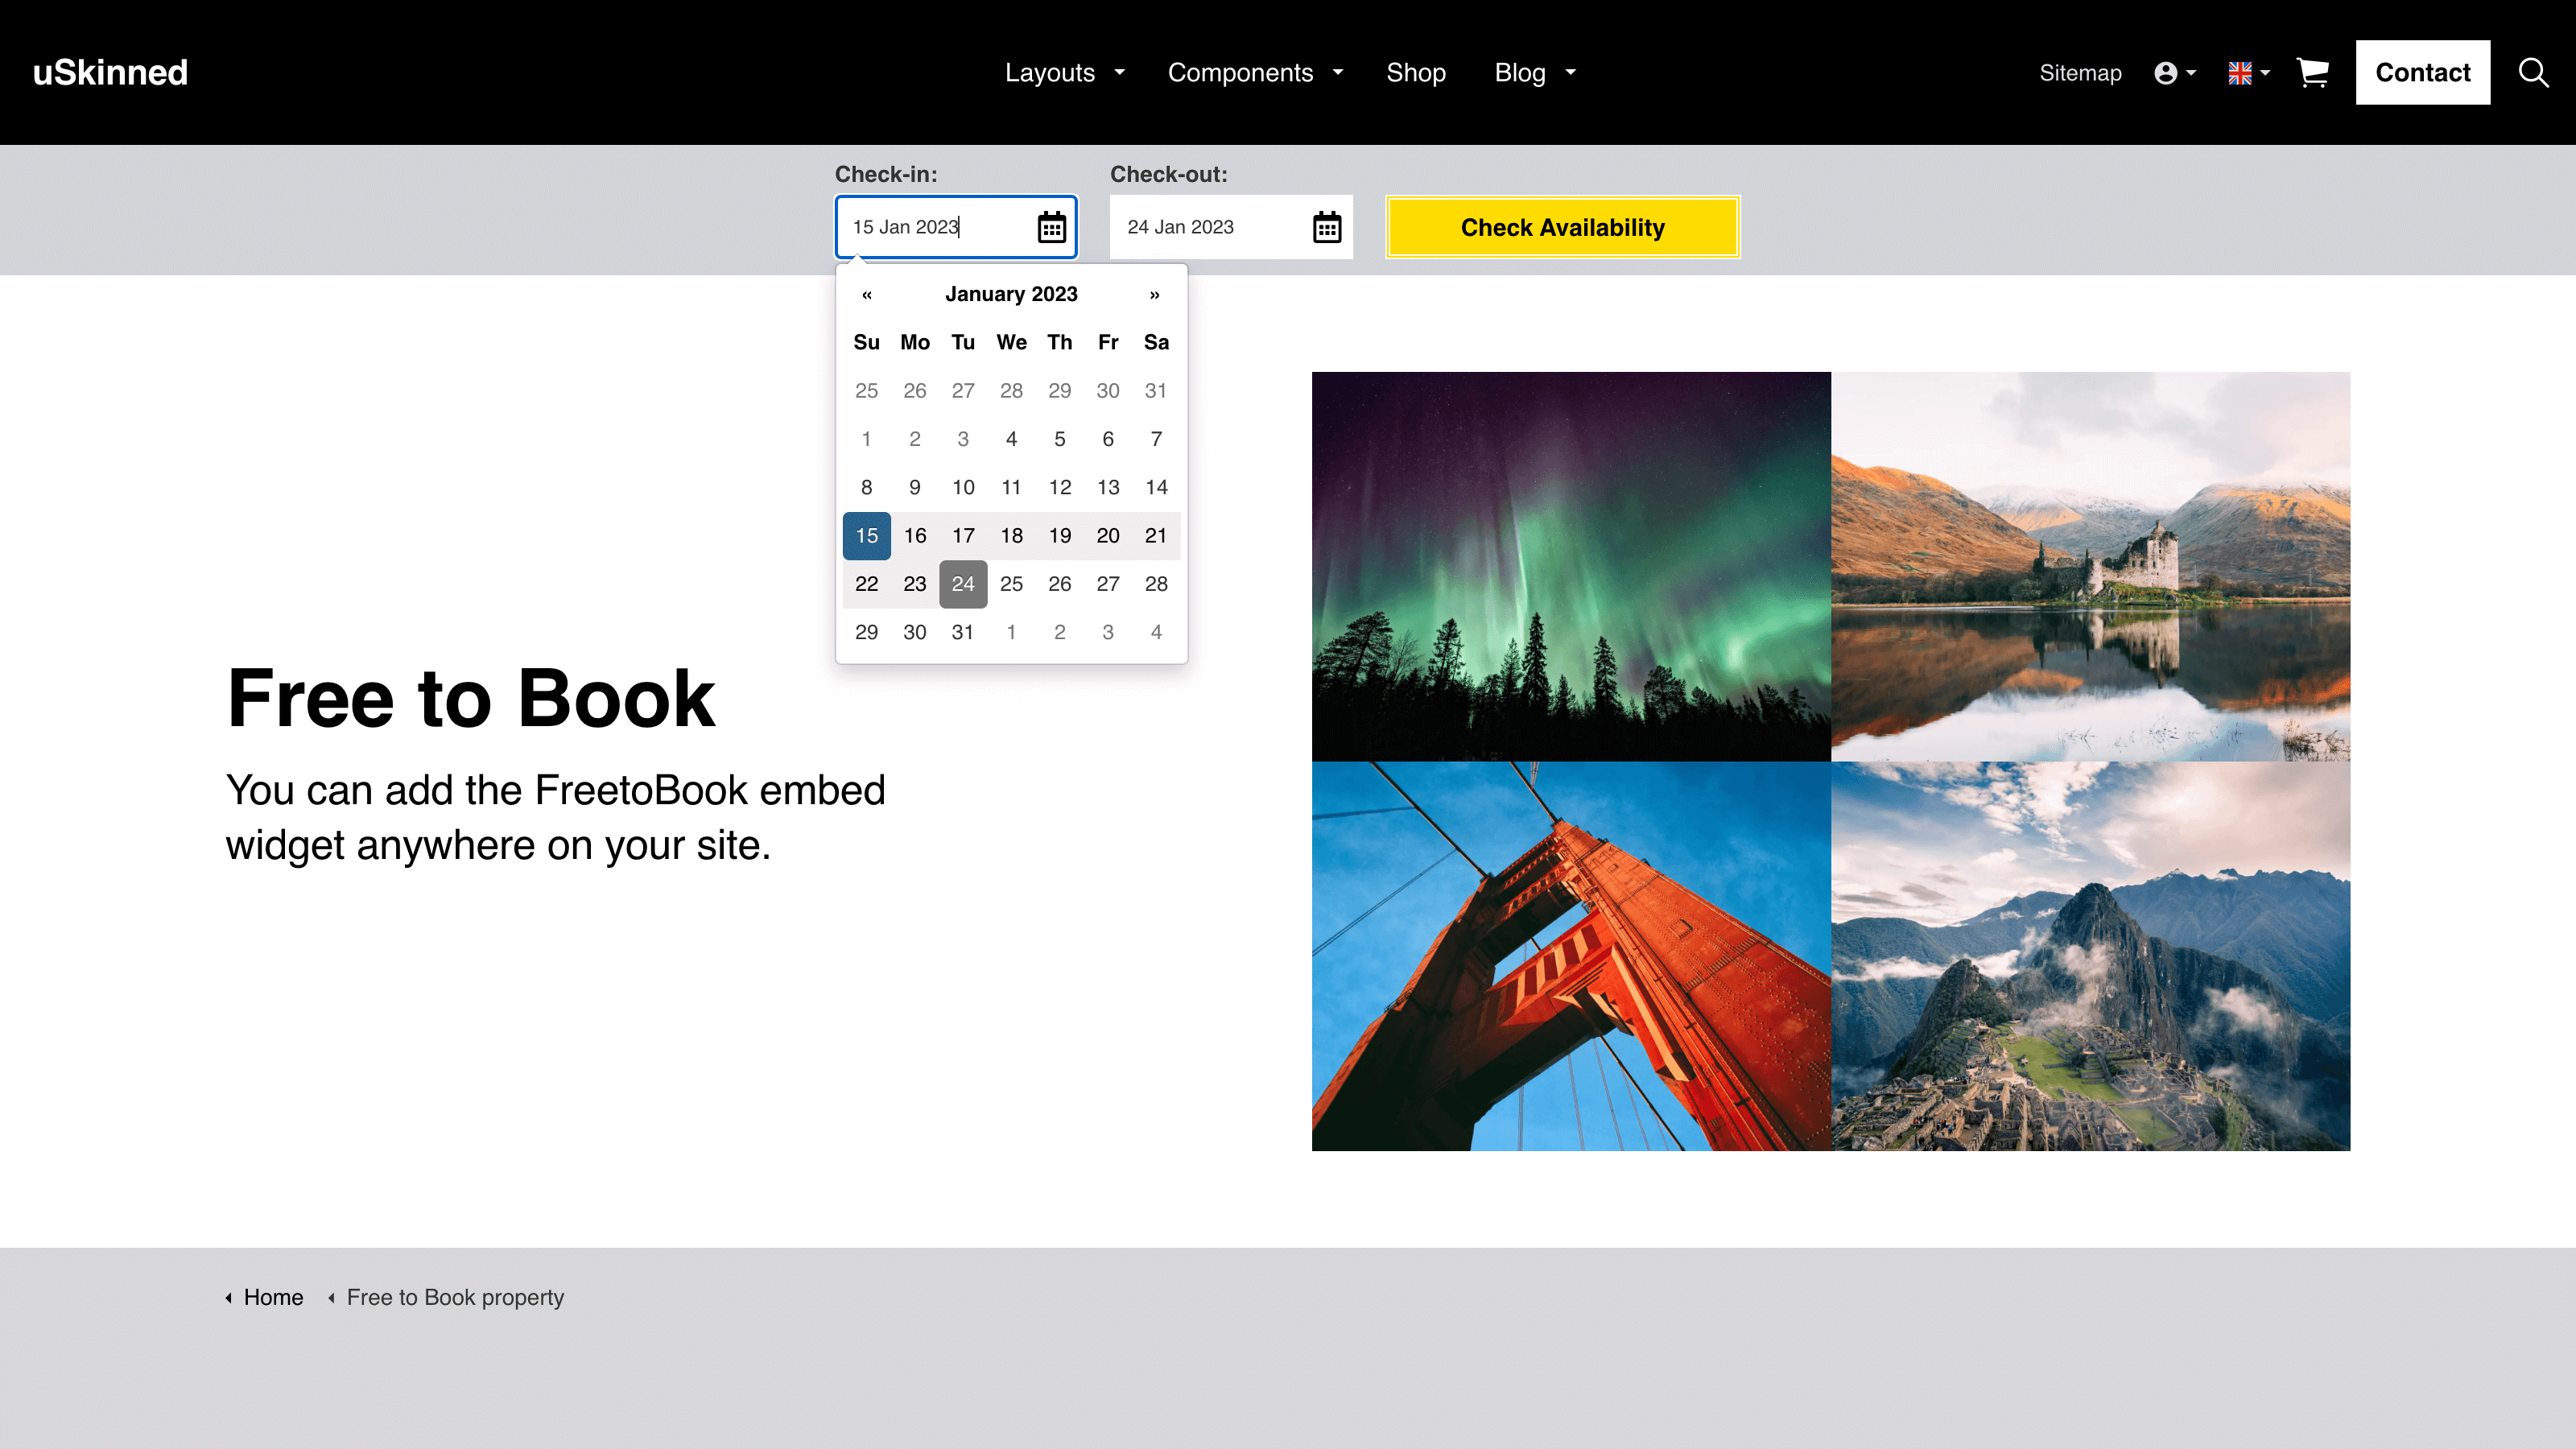The width and height of the screenshot is (2576, 1449).
Task: Click the calendar icon for Check-in
Action: point(1051,226)
